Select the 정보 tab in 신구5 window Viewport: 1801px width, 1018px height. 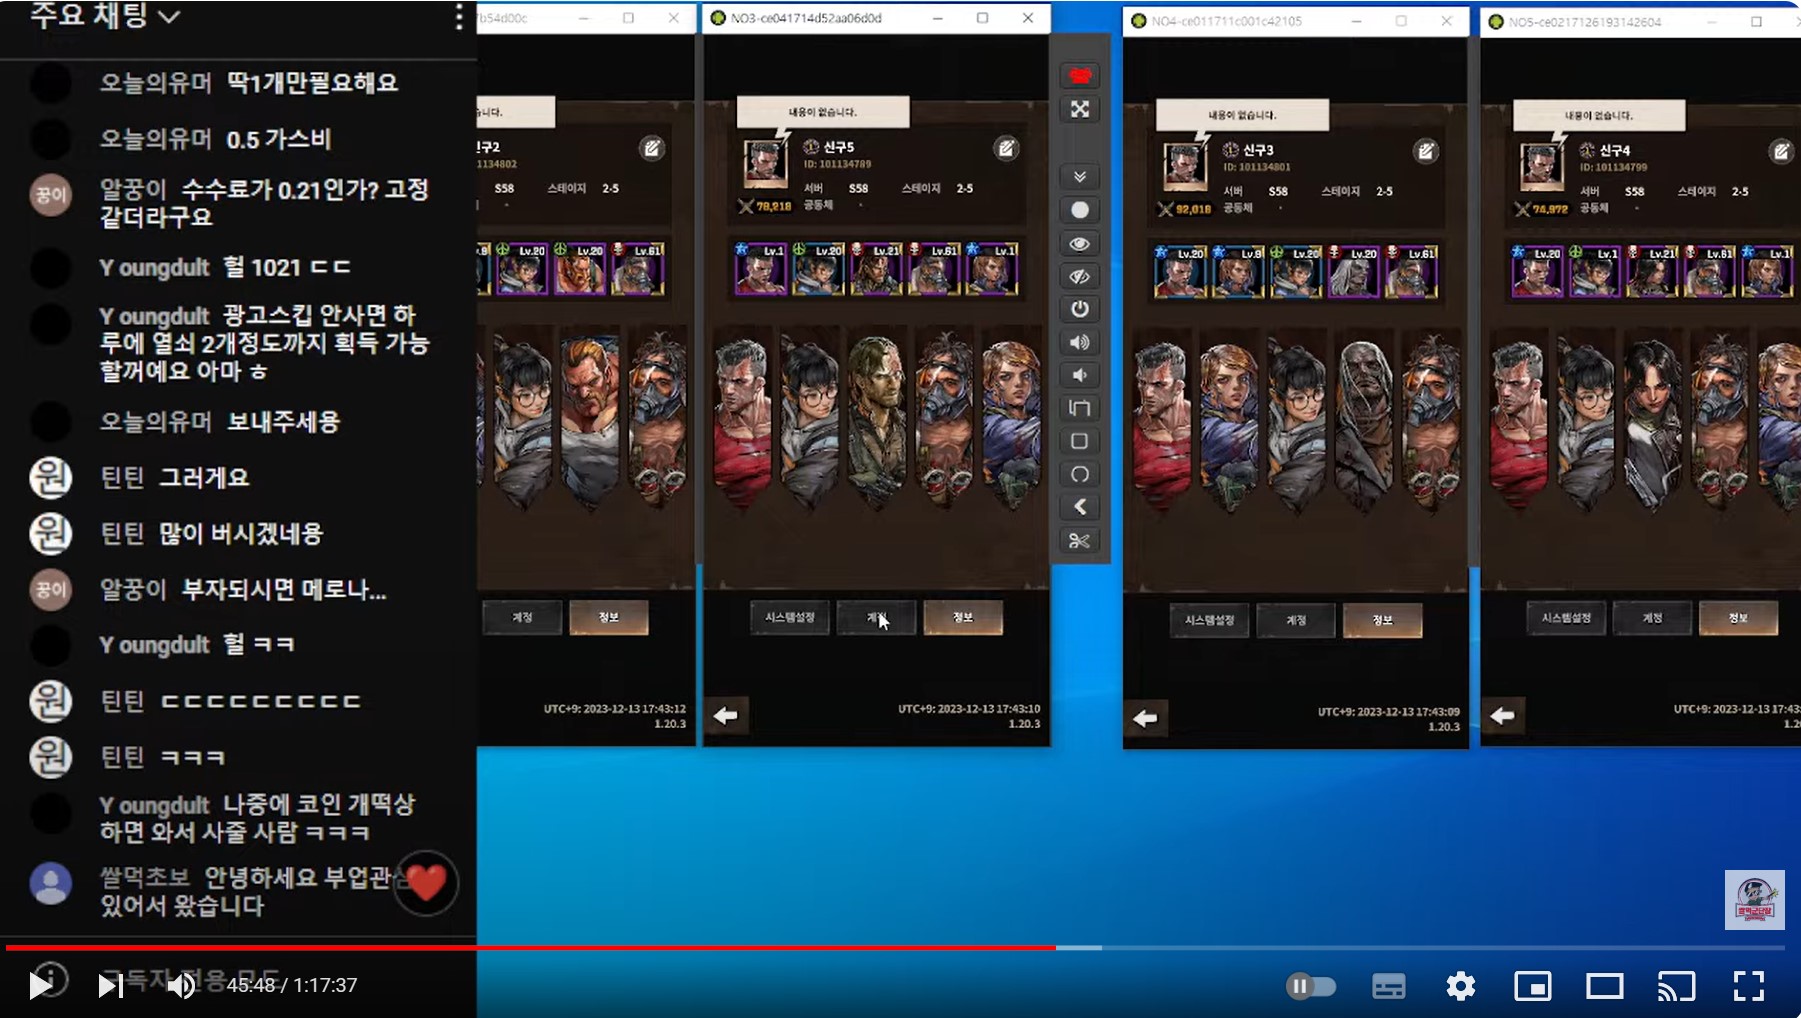point(962,618)
